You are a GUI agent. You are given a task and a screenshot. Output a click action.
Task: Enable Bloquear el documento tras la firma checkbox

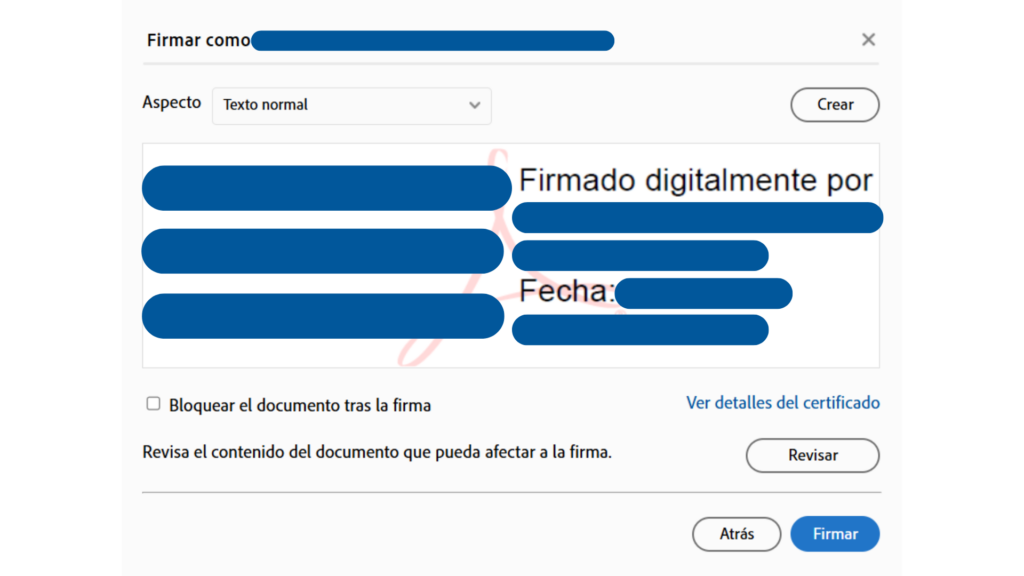153,404
